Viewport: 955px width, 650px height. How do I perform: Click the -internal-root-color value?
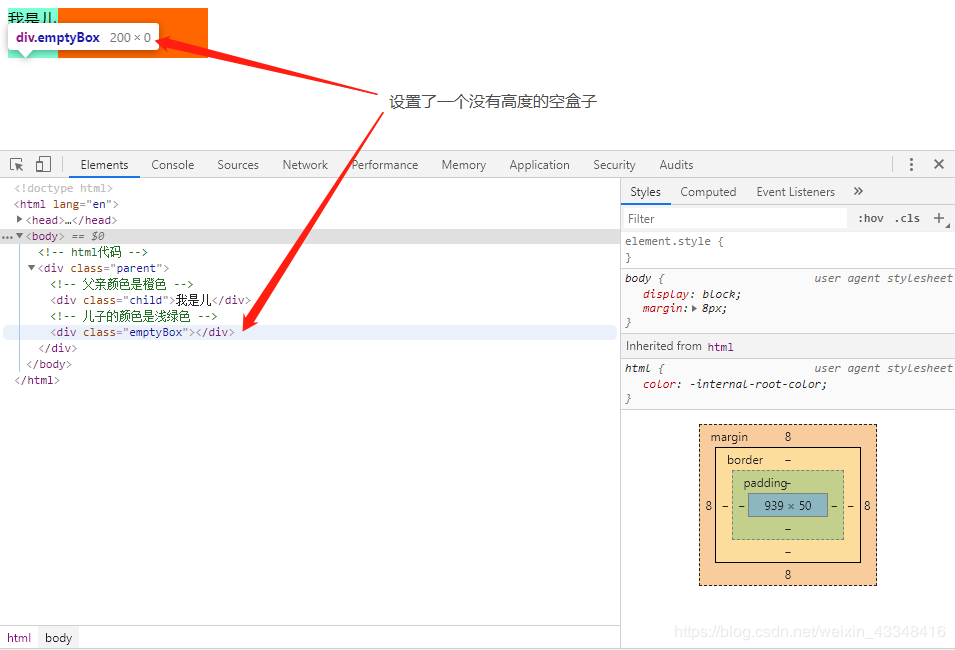[x=757, y=384]
